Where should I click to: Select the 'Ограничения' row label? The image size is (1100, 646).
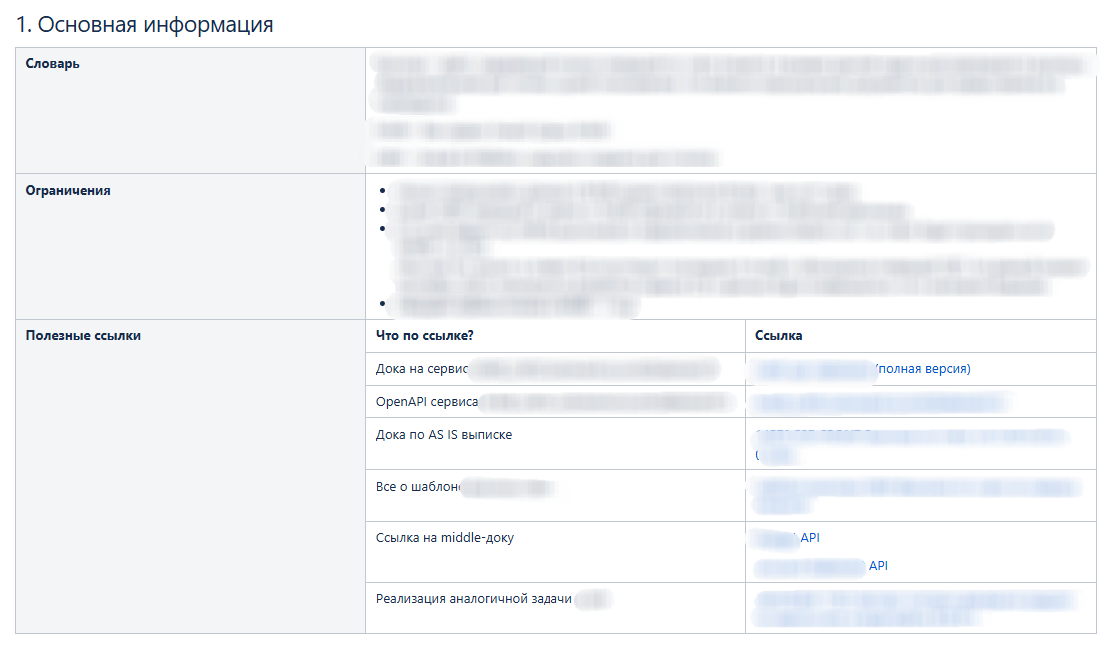(x=68, y=191)
